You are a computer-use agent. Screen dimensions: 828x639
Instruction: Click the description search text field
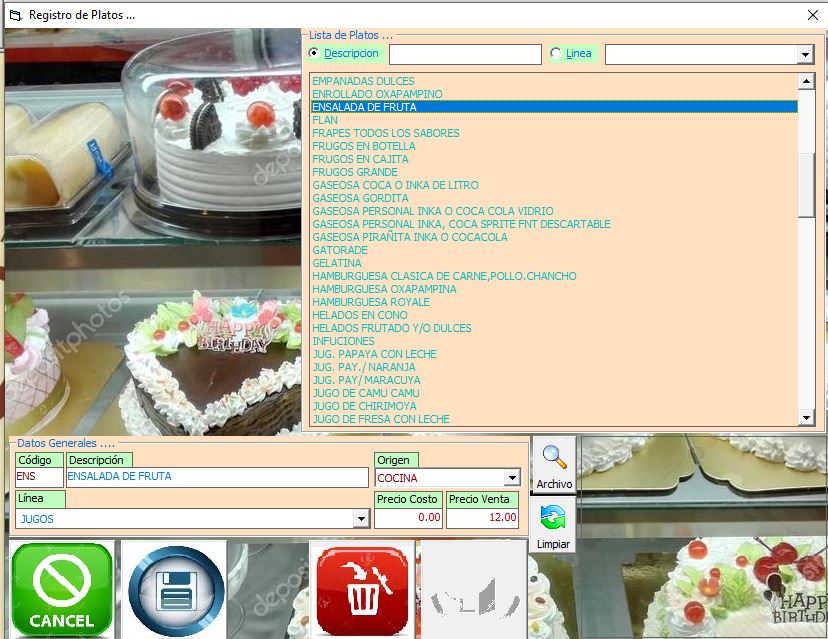(x=464, y=55)
